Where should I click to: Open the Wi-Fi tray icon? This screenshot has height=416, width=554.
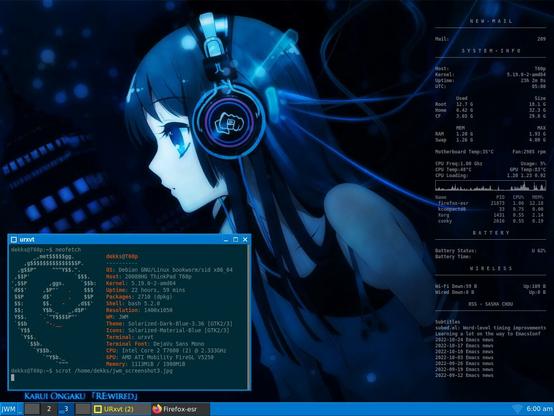[x=517, y=409]
